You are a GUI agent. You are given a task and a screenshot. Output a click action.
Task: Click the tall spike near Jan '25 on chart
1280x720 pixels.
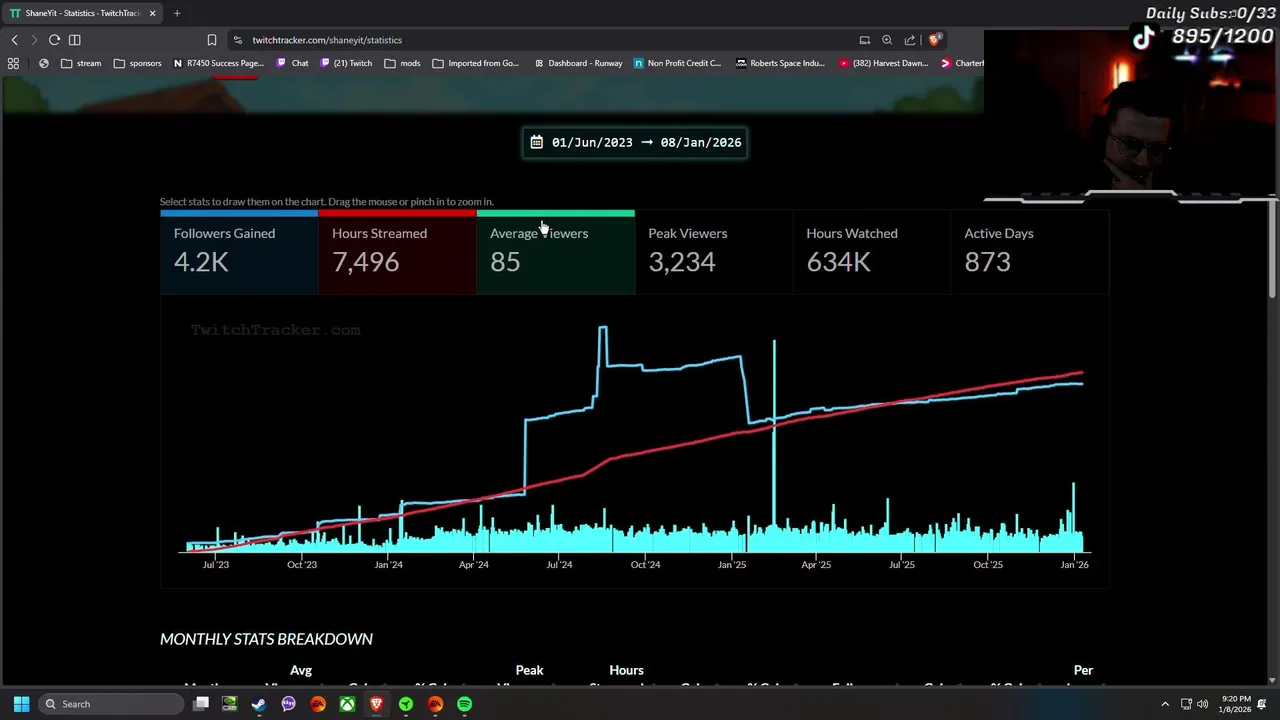click(x=773, y=445)
